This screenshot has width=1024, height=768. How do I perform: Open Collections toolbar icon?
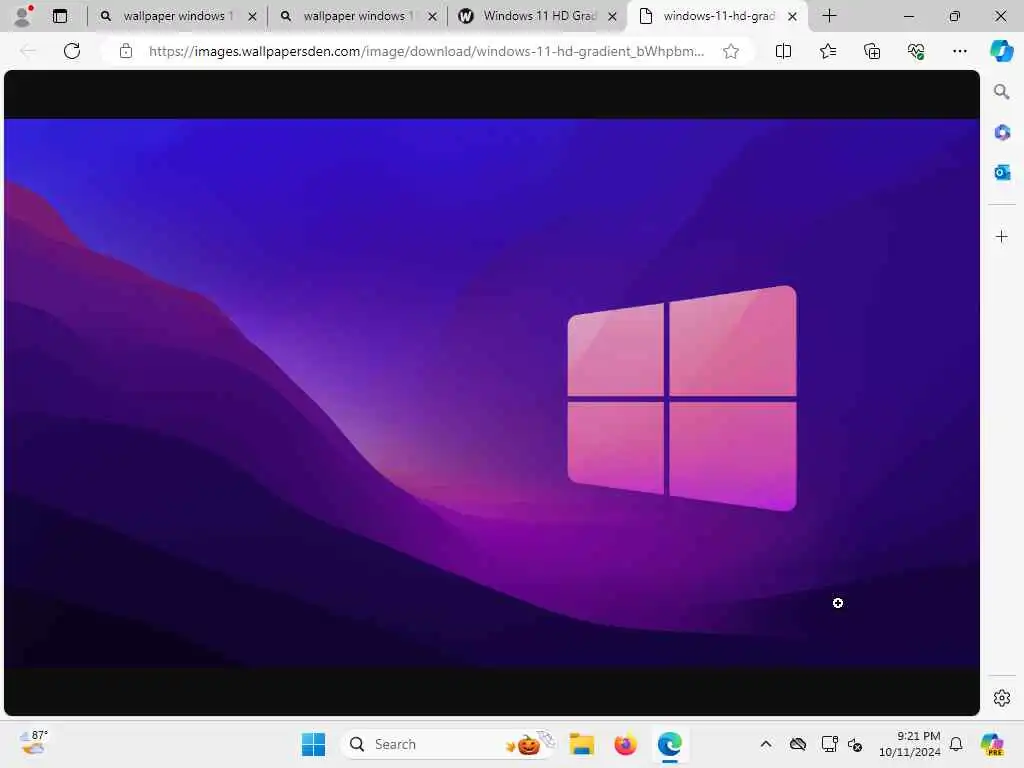(x=872, y=51)
